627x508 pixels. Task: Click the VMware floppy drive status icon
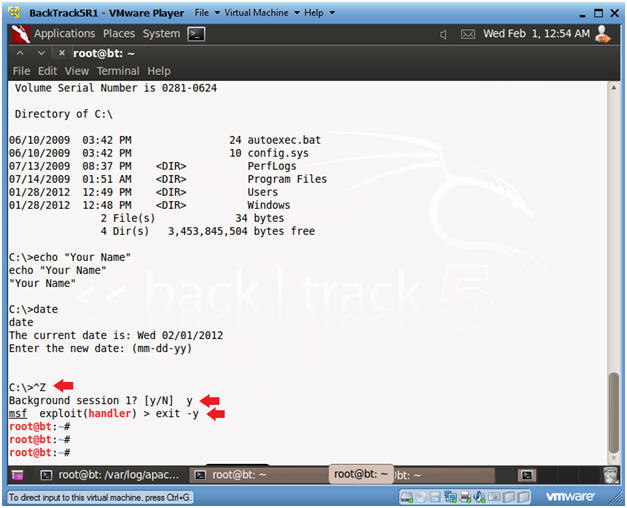pos(435,497)
